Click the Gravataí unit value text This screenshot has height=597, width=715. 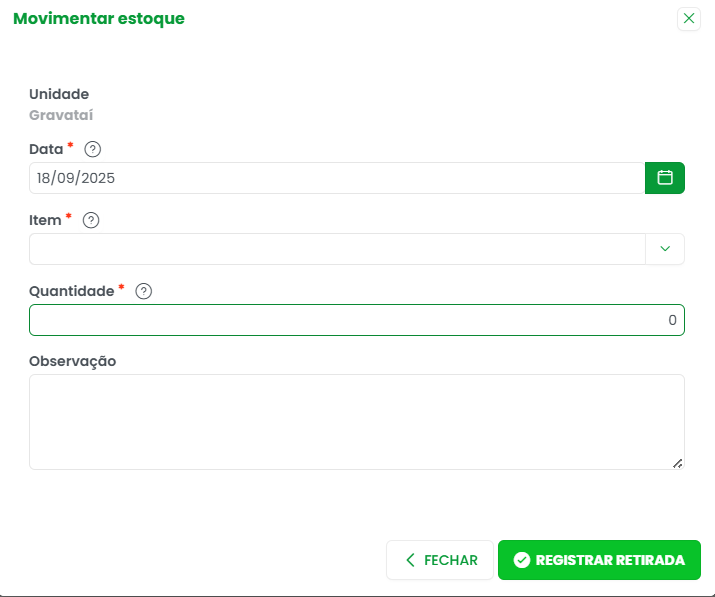[x=61, y=114]
